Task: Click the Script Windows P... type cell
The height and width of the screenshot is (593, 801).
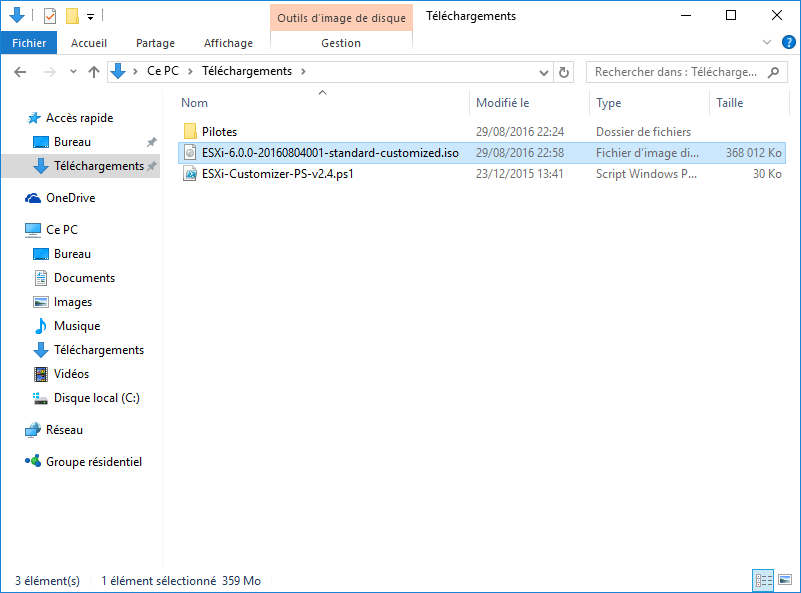Action: point(646,174)
